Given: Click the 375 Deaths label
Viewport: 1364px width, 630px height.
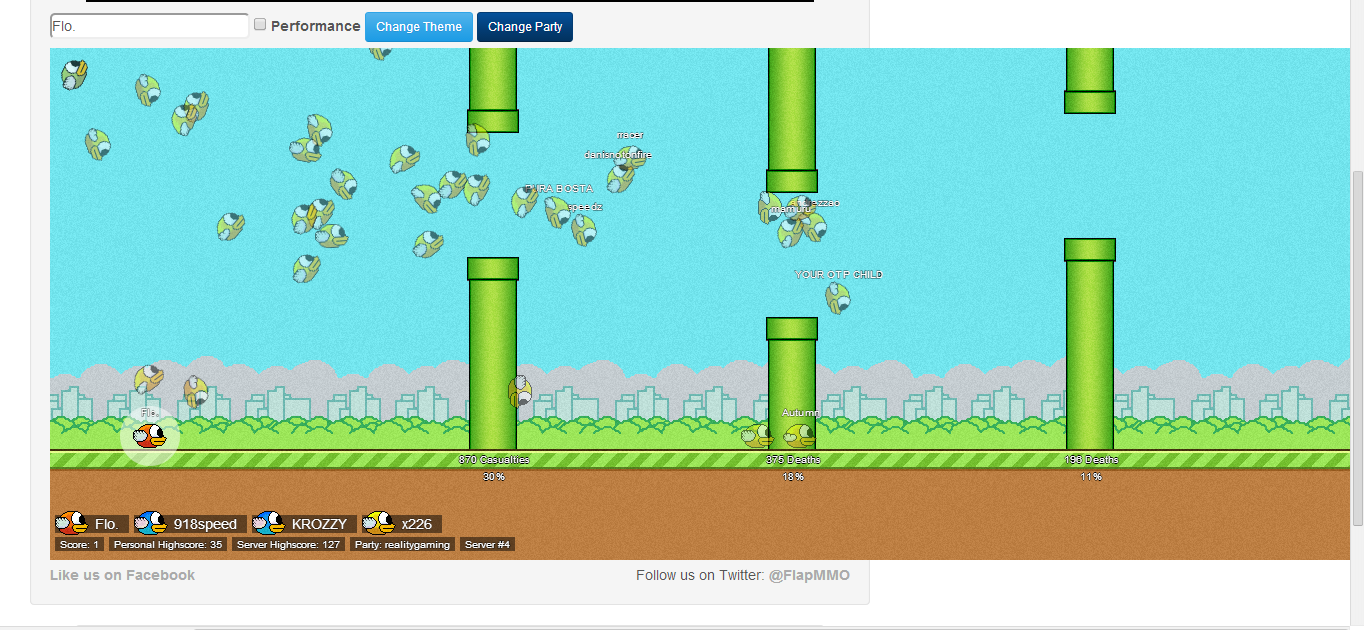Looking at the screenshot, I should pyautogui.click(x=793, y=460).
